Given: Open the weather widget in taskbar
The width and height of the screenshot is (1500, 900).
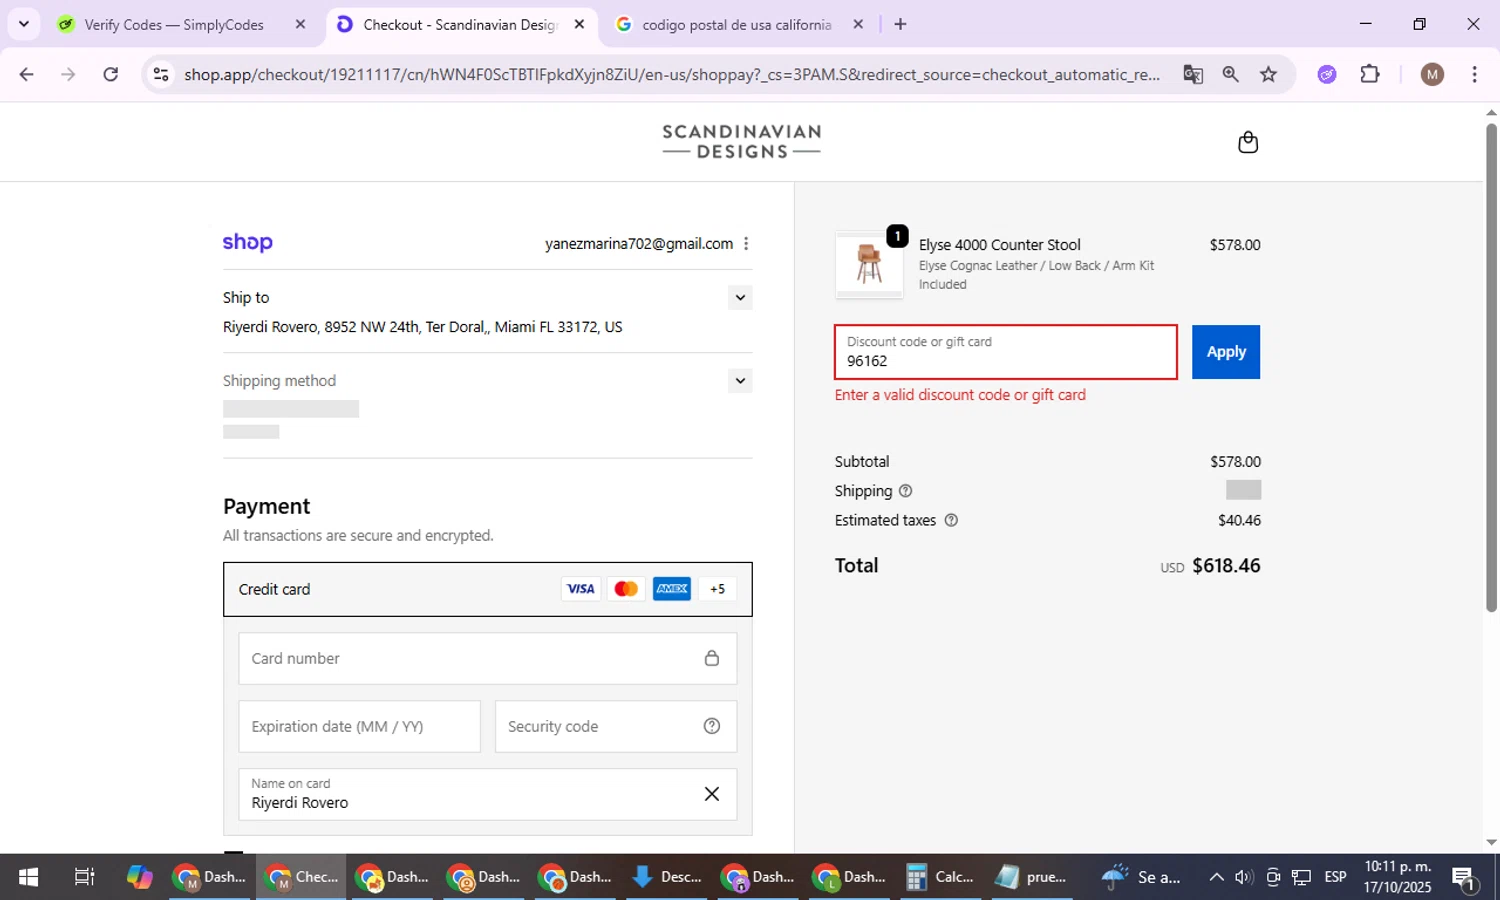Looking at the screenshot, I should [x=1141, y=877].
